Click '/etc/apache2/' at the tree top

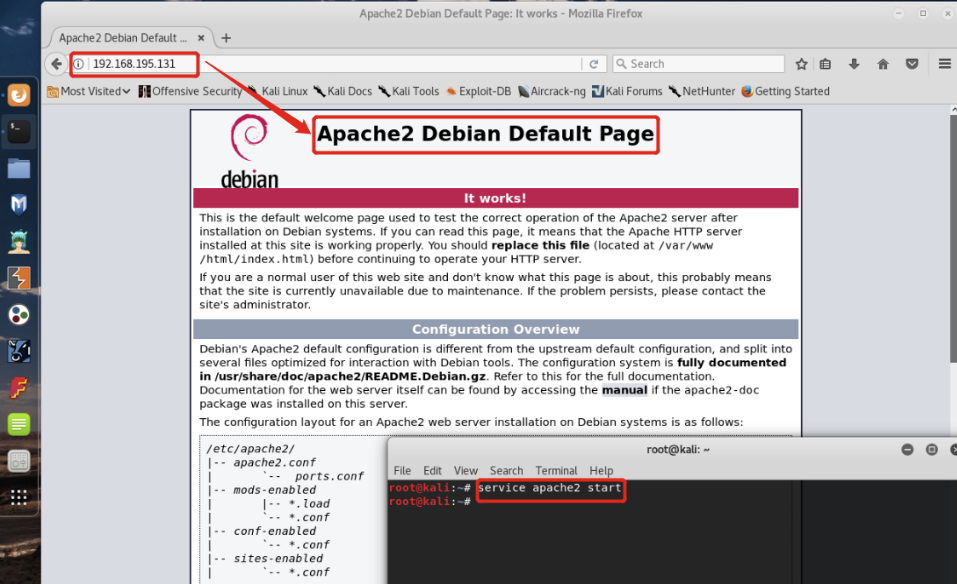[x=250, y=449]
